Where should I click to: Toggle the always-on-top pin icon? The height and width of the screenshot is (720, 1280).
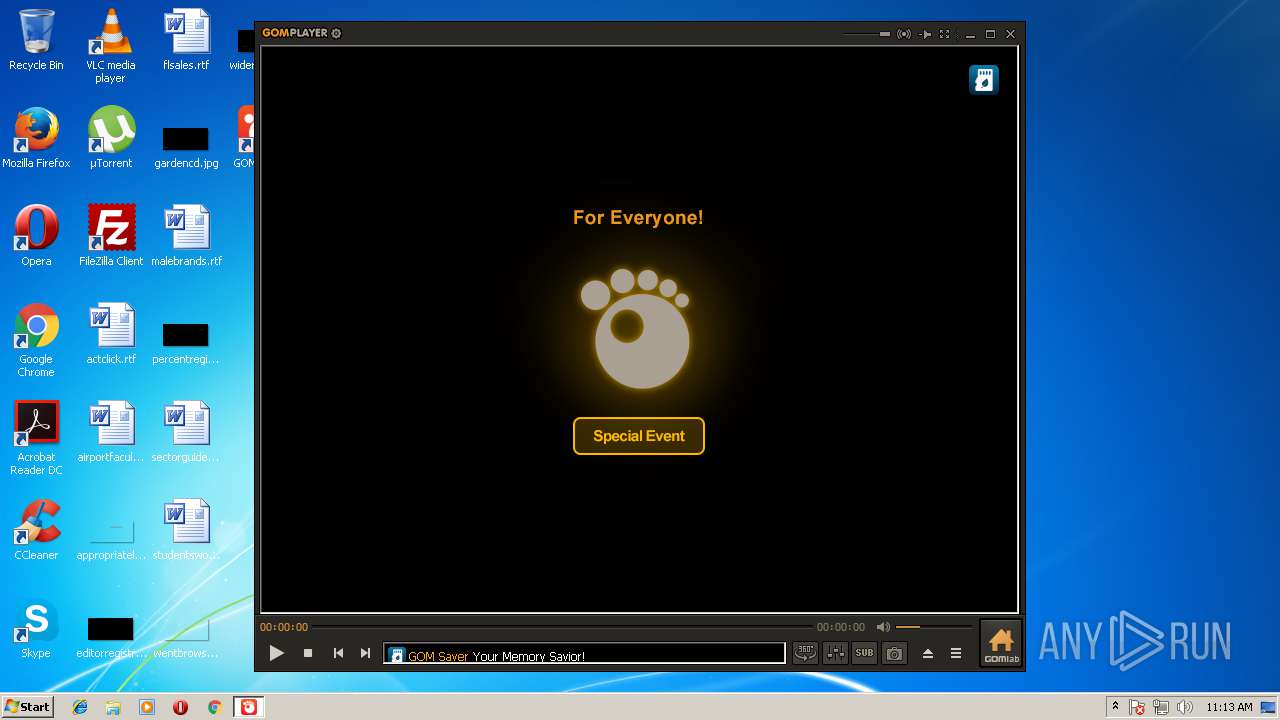pyautogui.click(x=925, y=34)
